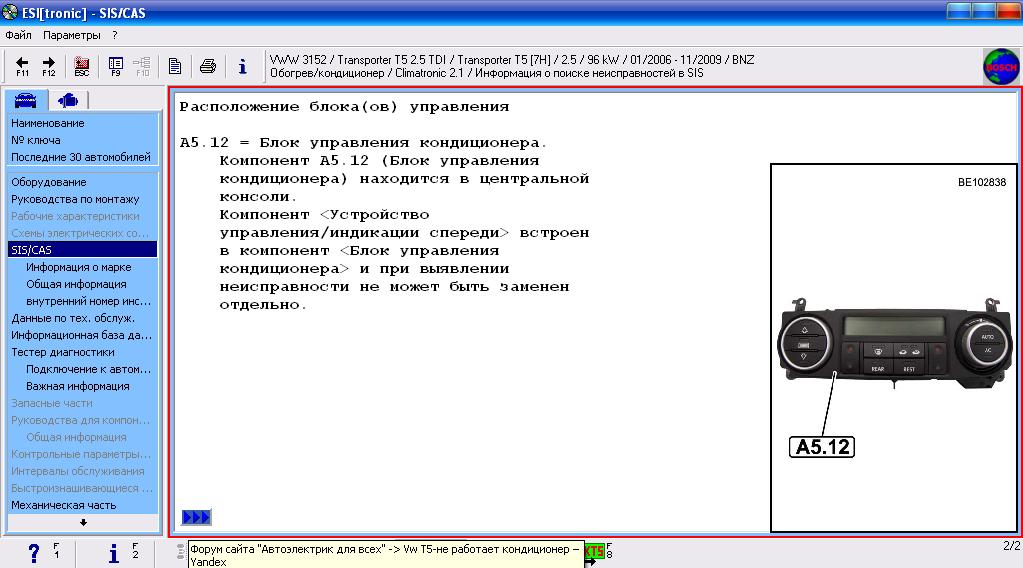This screenshot has height=568, width=1023.
Task: Open the F9 list view icon
Action: pos(115,66)
